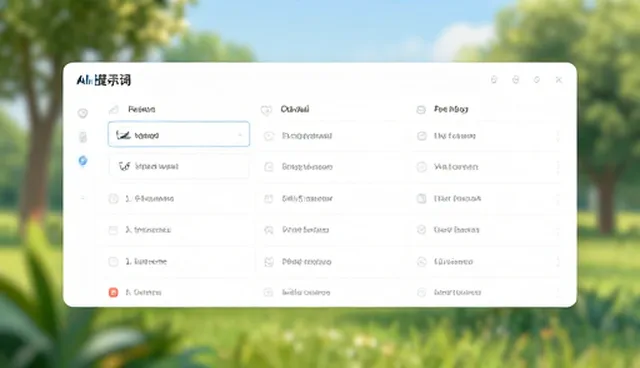Open the blue-outlined dropdown field
Image resolution: width=640 pixels, height=368 pixels.
pos(179,134)
